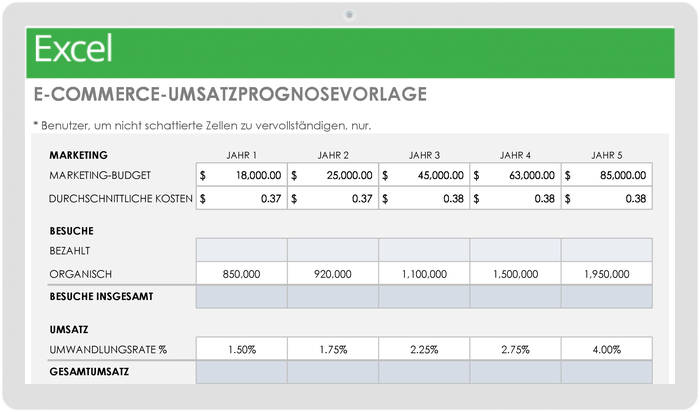Select organic visits cell 850,000
The height and width of the screenshot is (412, 700).
pos(242,274)
